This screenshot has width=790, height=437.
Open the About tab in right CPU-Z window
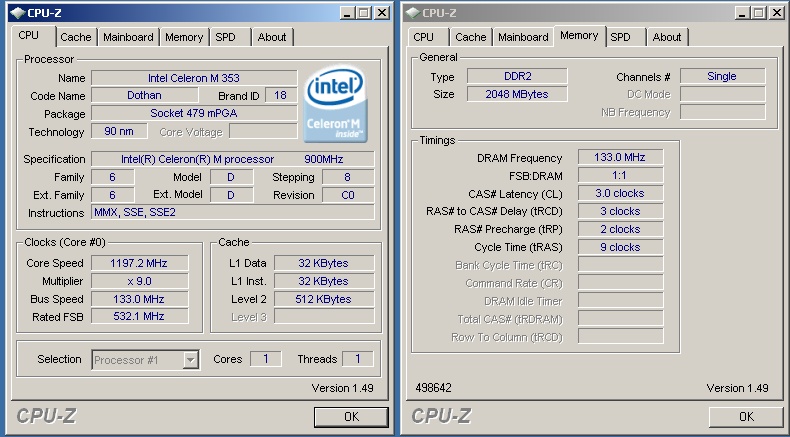[667, 37]
